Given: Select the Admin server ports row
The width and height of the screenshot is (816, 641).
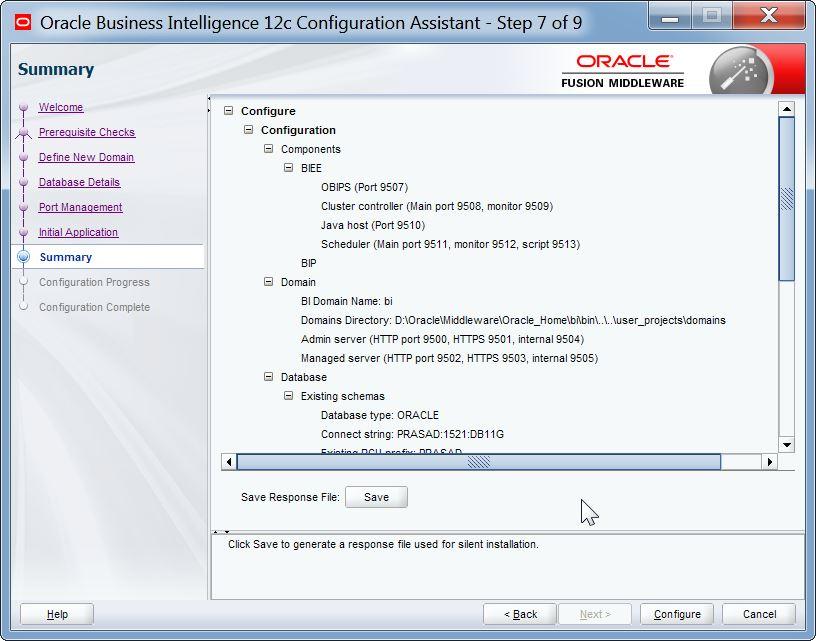Looking at the screenshot, I should (442, 339).
